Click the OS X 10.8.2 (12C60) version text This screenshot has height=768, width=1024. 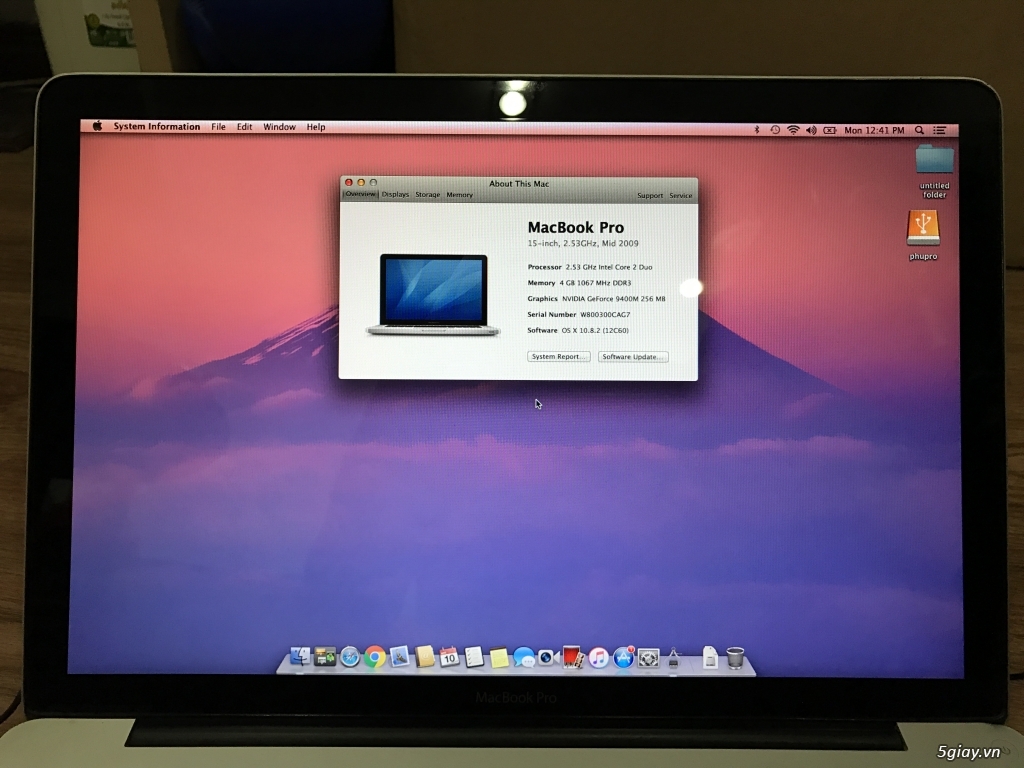coord(595,330)
